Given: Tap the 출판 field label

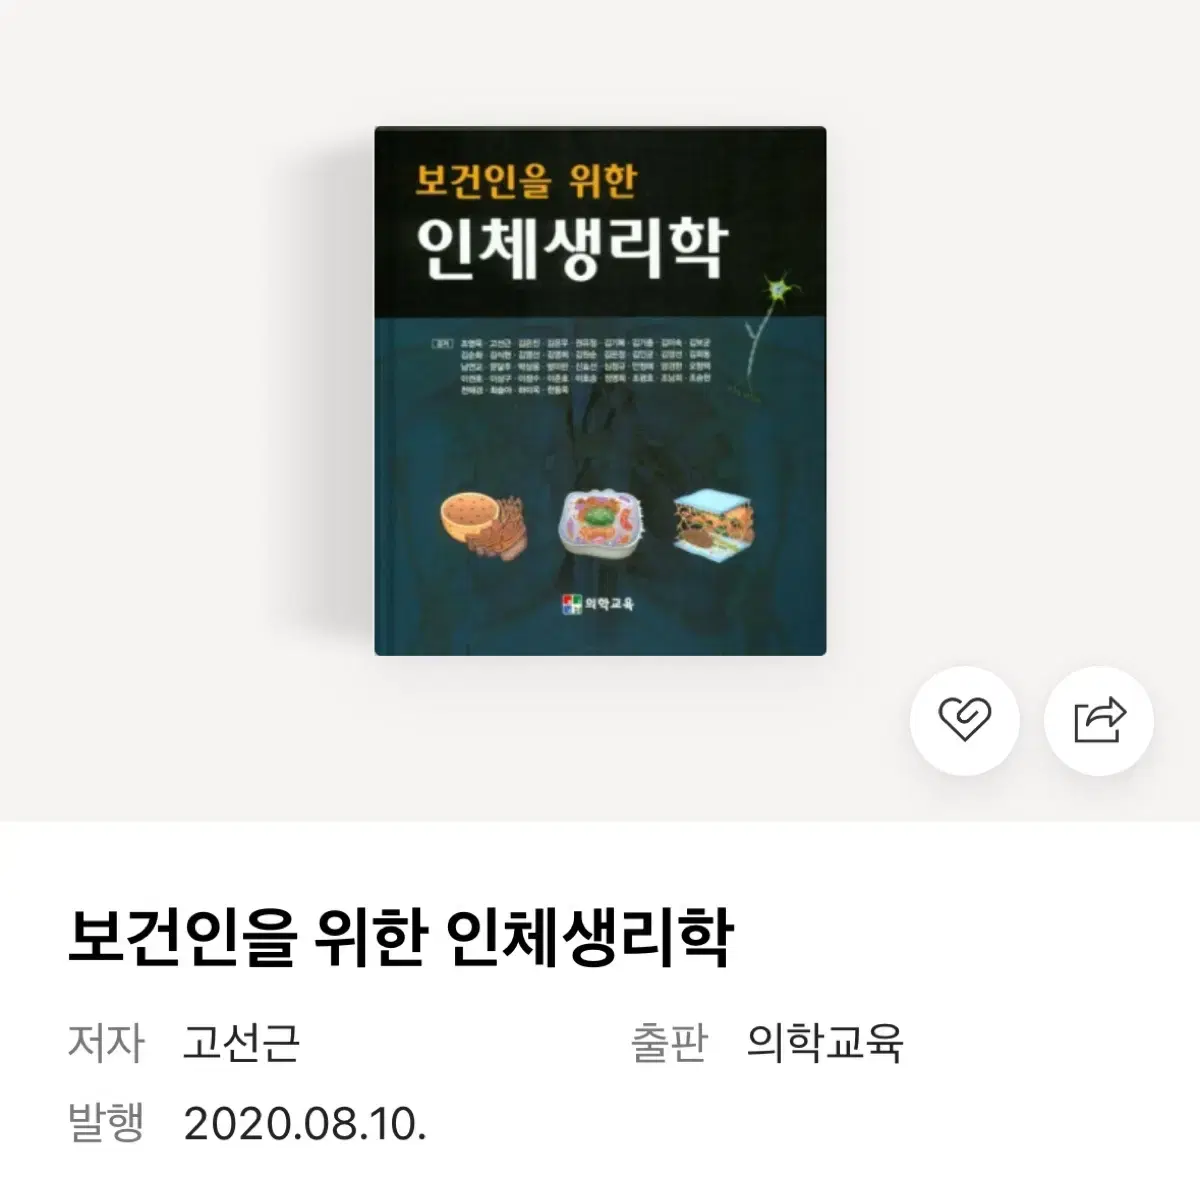Looking at the screenshot, I should click(x=669, y=1042).
